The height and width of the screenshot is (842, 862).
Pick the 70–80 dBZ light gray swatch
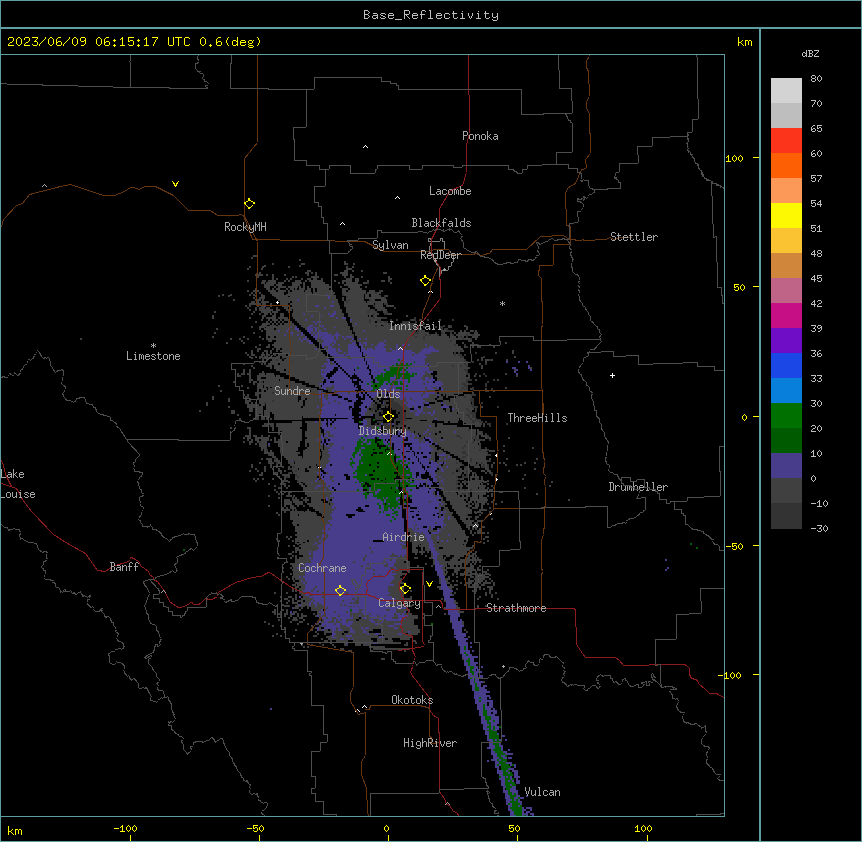coord(786,91)
